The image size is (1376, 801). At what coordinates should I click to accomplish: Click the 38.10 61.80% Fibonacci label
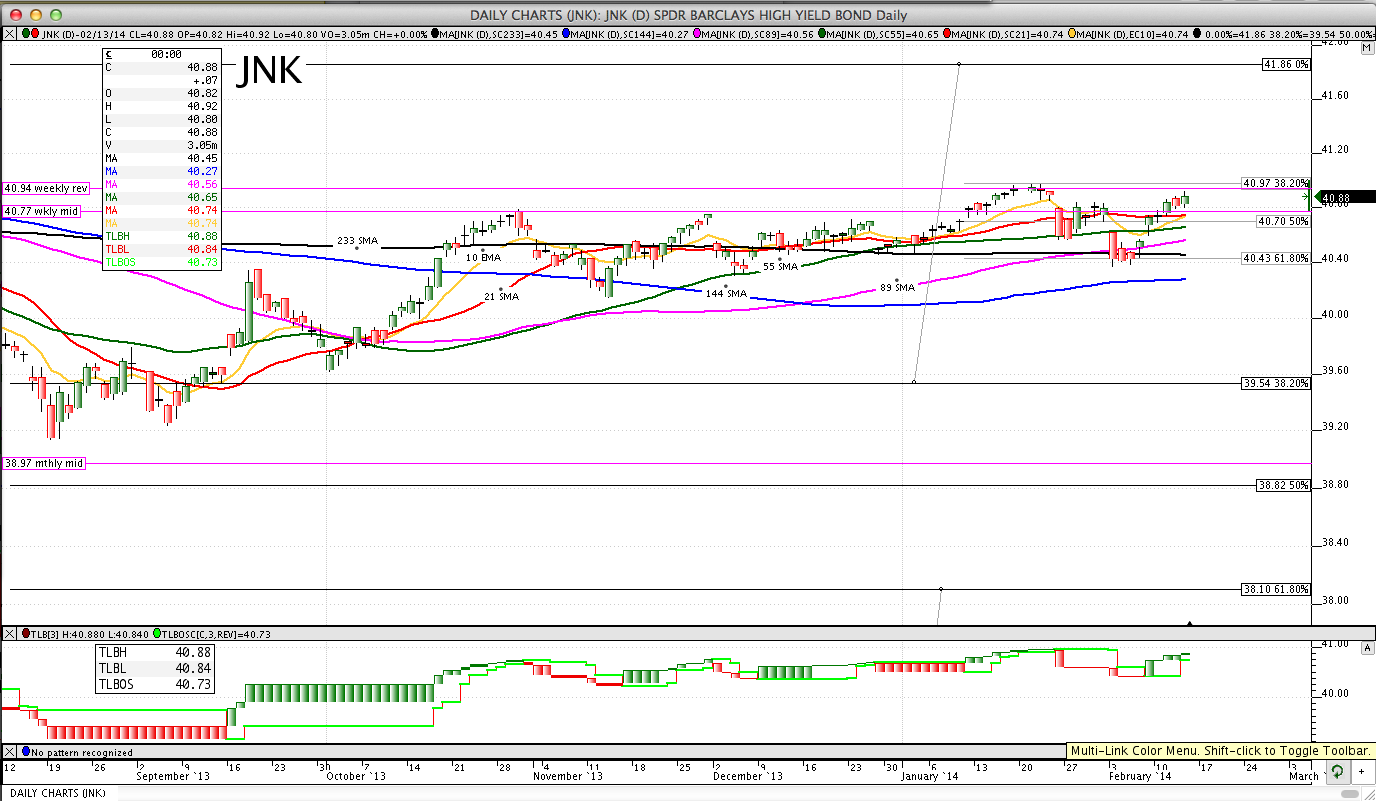point(1276,589)
